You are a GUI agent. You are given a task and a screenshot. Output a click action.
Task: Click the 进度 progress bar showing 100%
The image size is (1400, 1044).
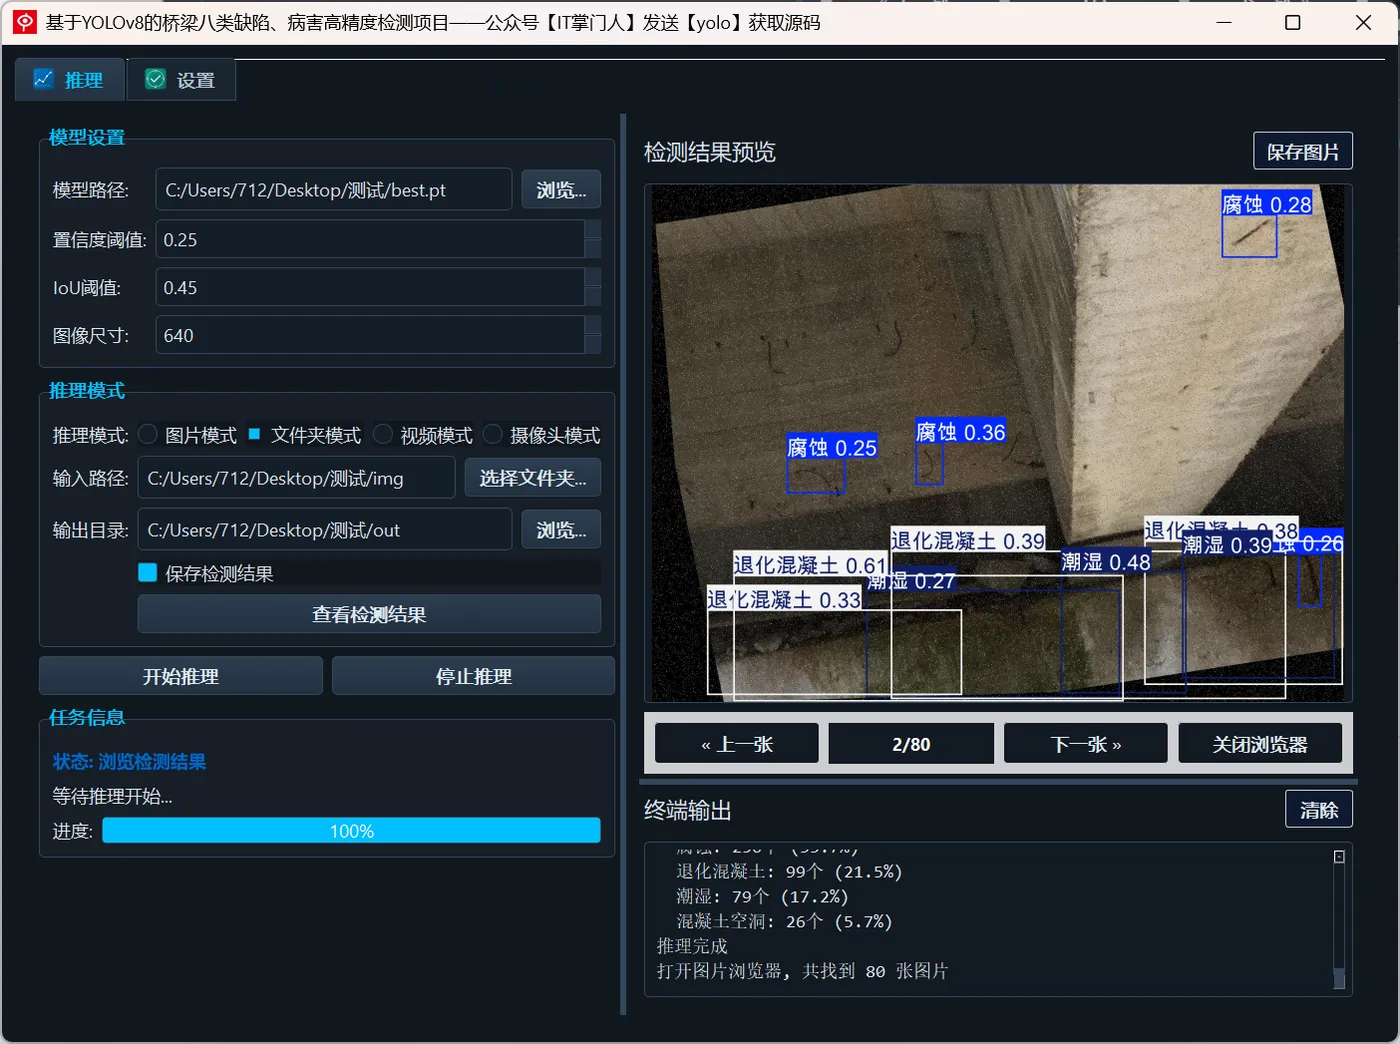coord(351,831)
